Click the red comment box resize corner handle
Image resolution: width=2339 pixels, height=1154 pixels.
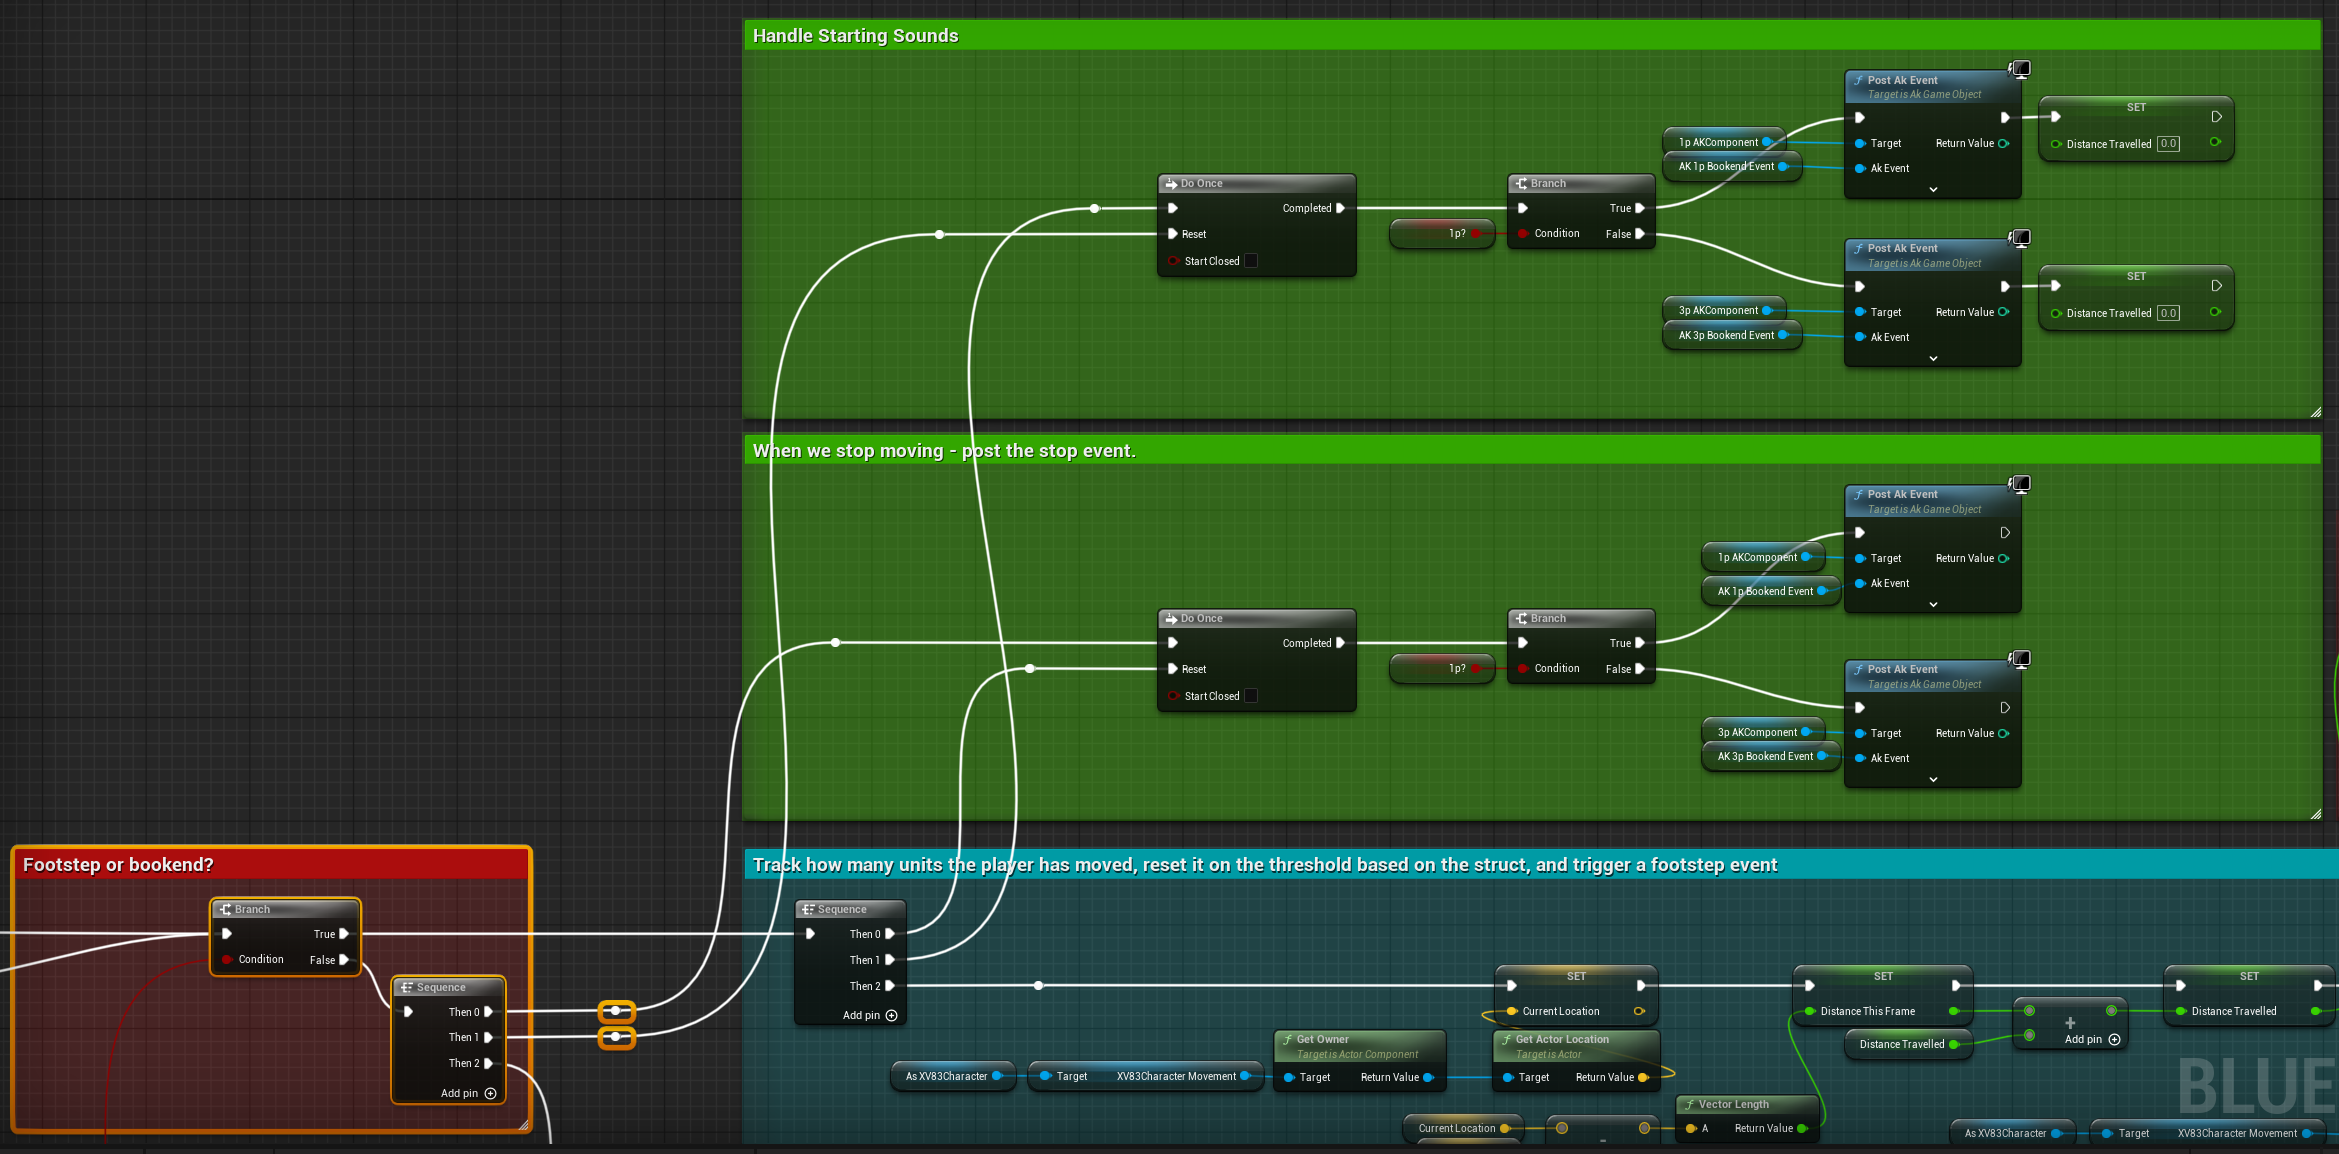tap(523, 1125)
